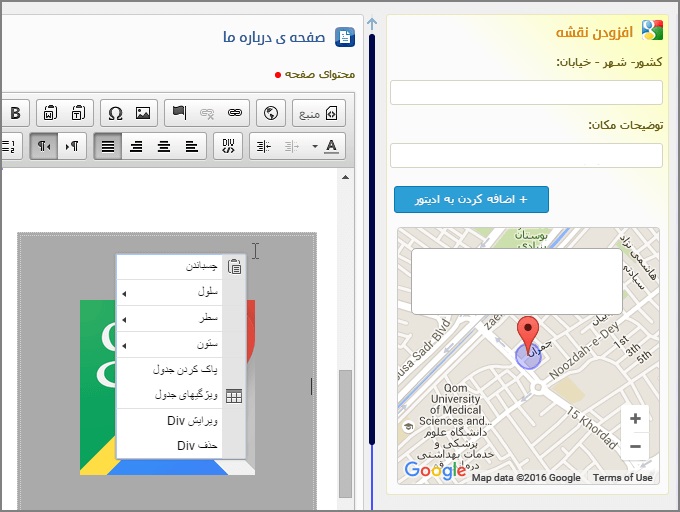
Task: Open the Terms of Use map link
Action: (622, 478)
